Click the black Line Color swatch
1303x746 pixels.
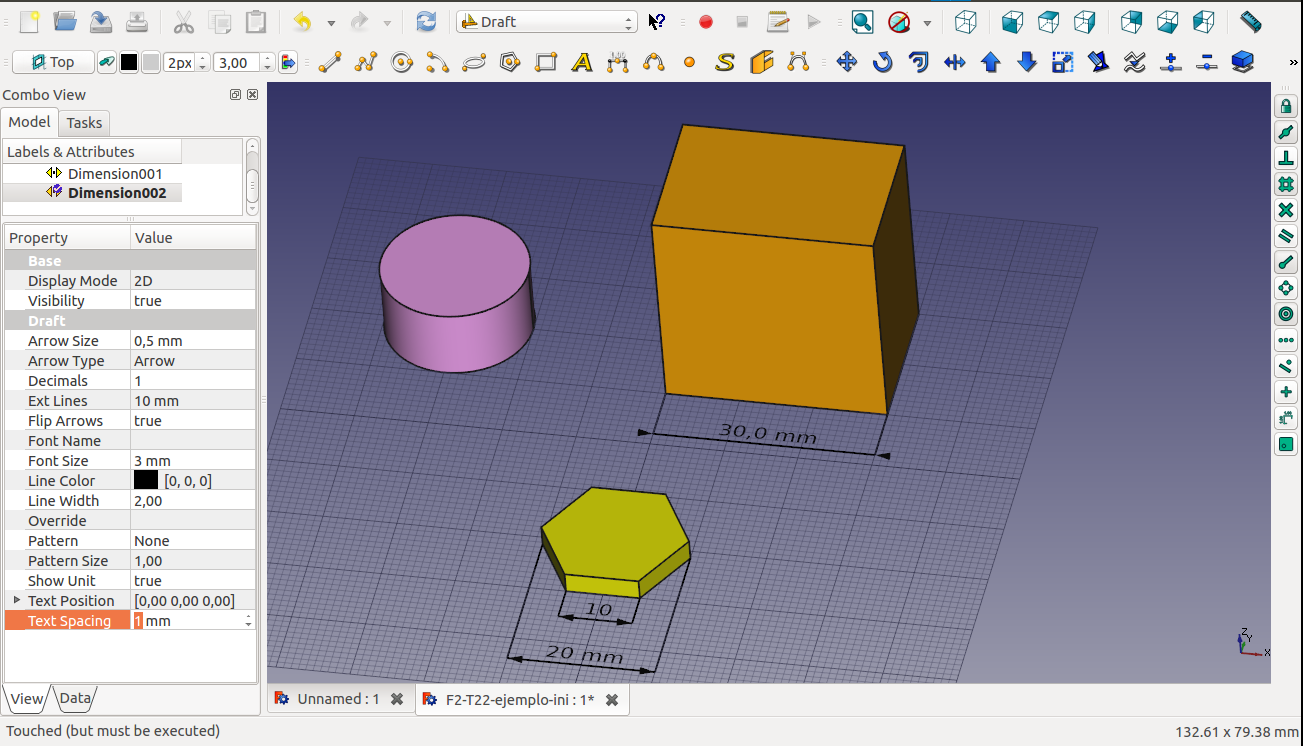coord(146,481)
